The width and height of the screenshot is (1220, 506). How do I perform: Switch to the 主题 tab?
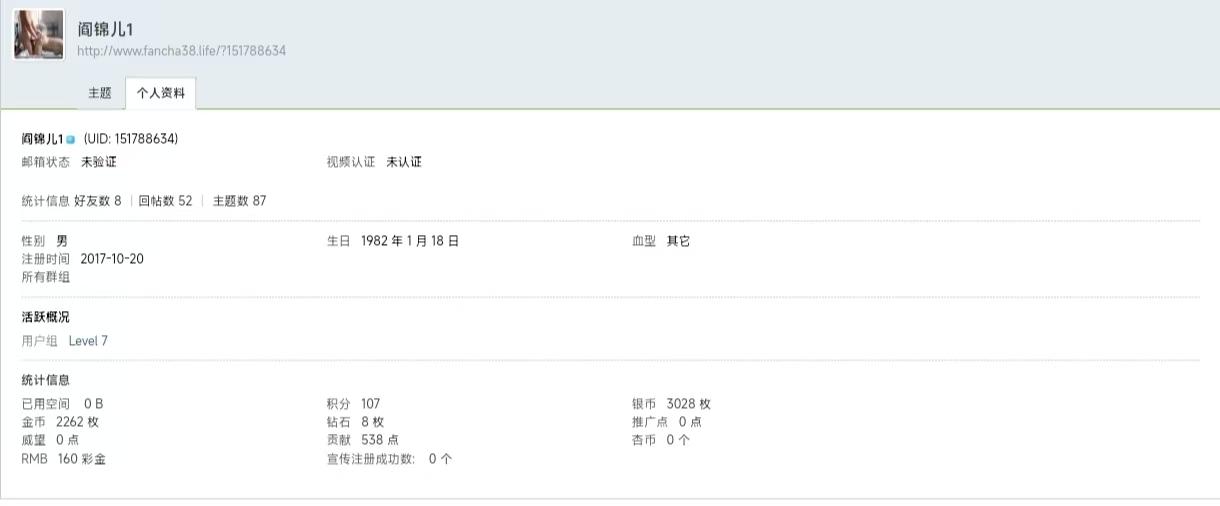point(99,93)
